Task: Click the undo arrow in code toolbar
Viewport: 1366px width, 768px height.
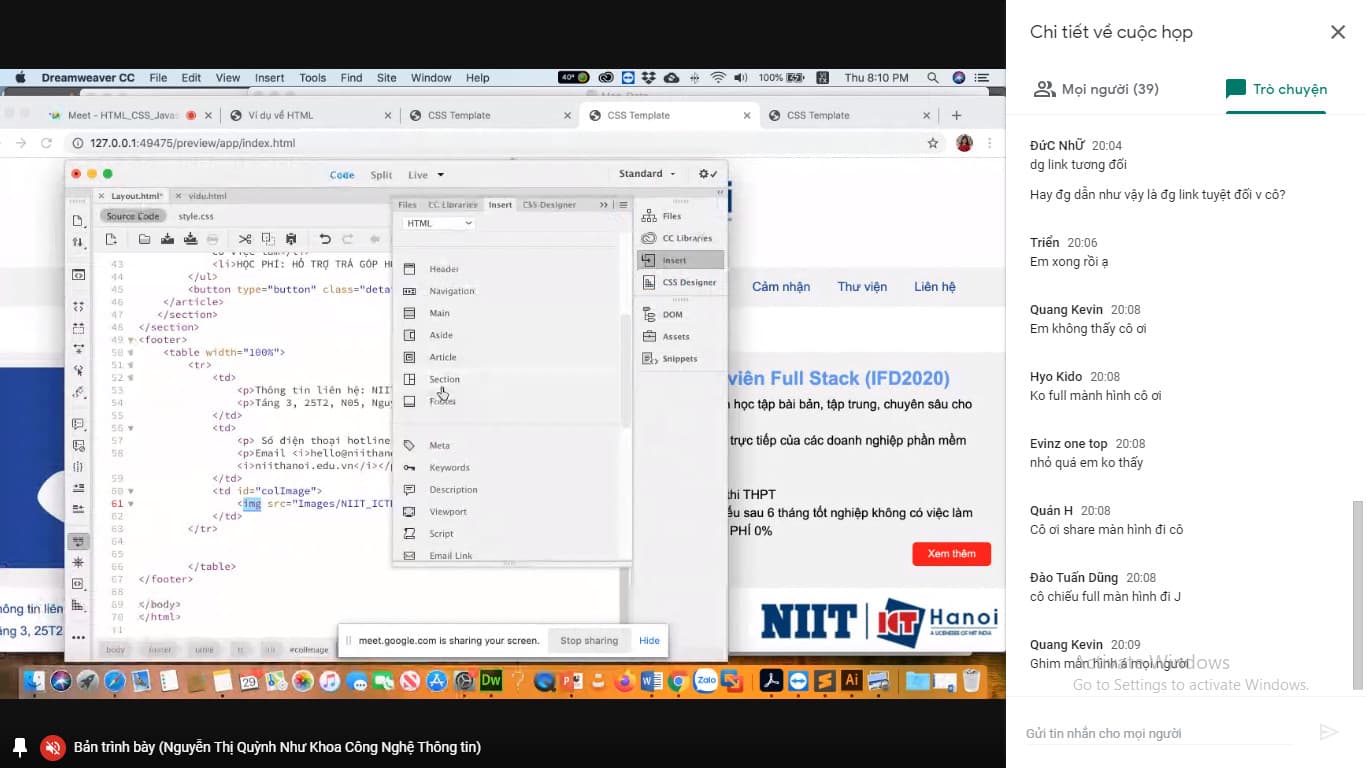Action: click(x=325, y=239)
